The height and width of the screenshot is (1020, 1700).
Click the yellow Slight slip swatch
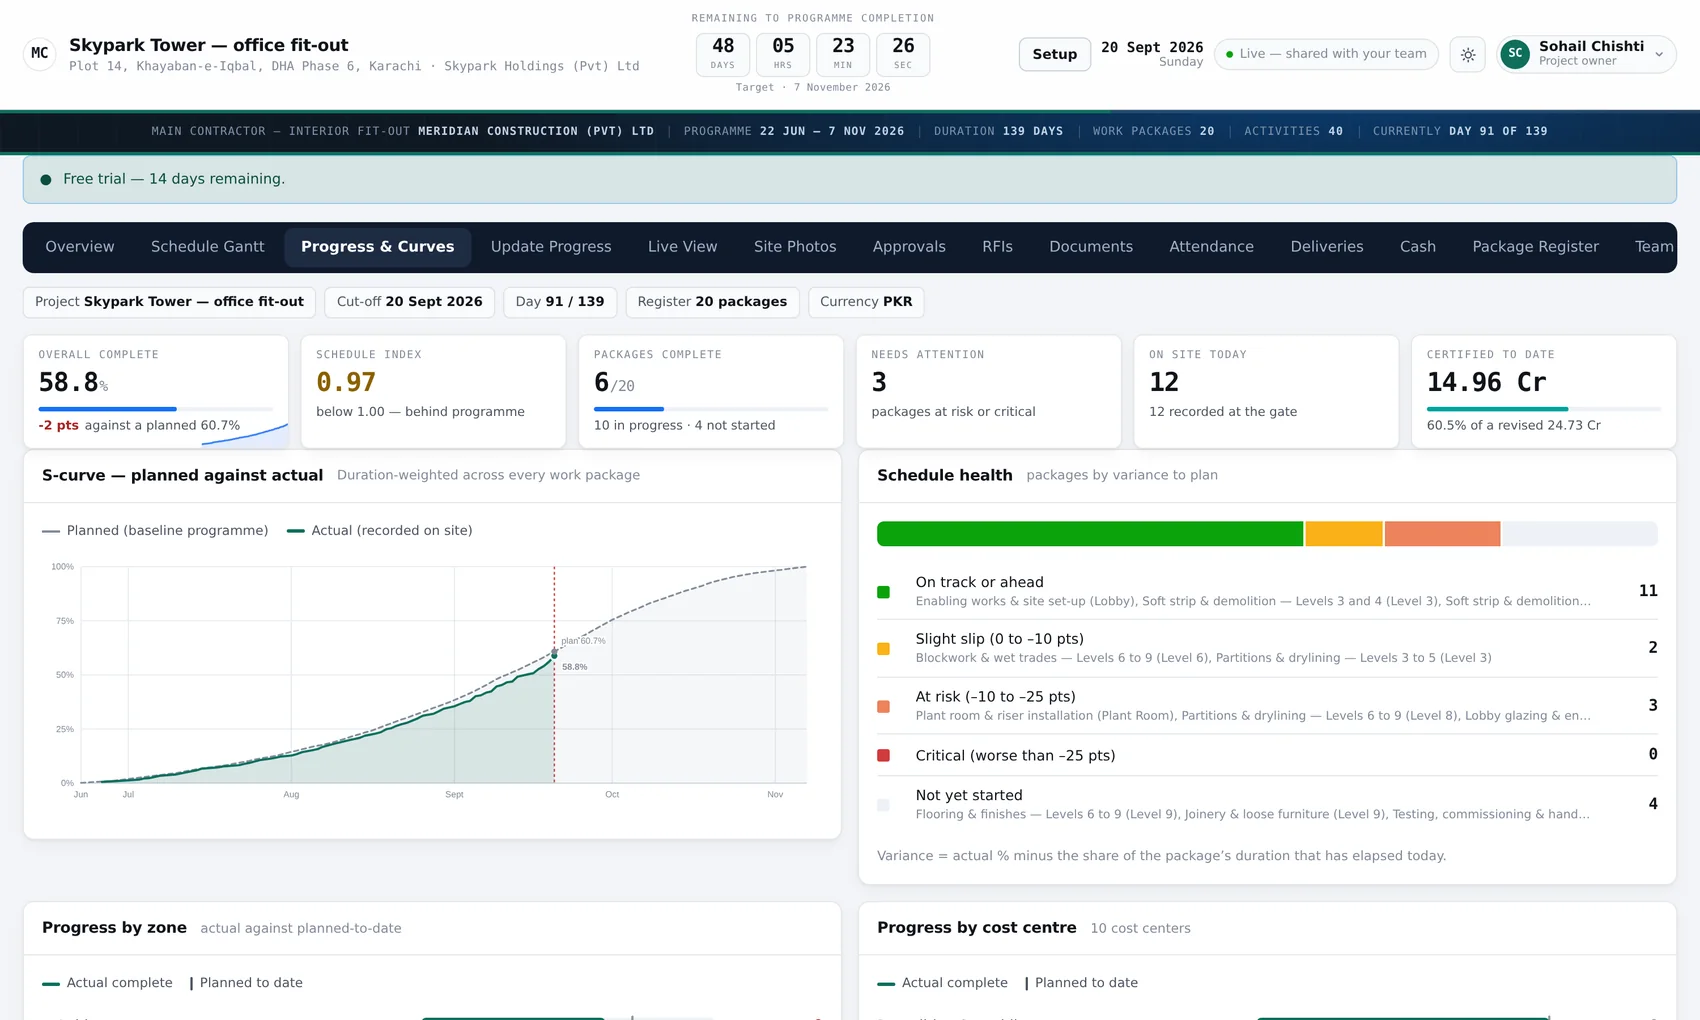click(883, 649)
